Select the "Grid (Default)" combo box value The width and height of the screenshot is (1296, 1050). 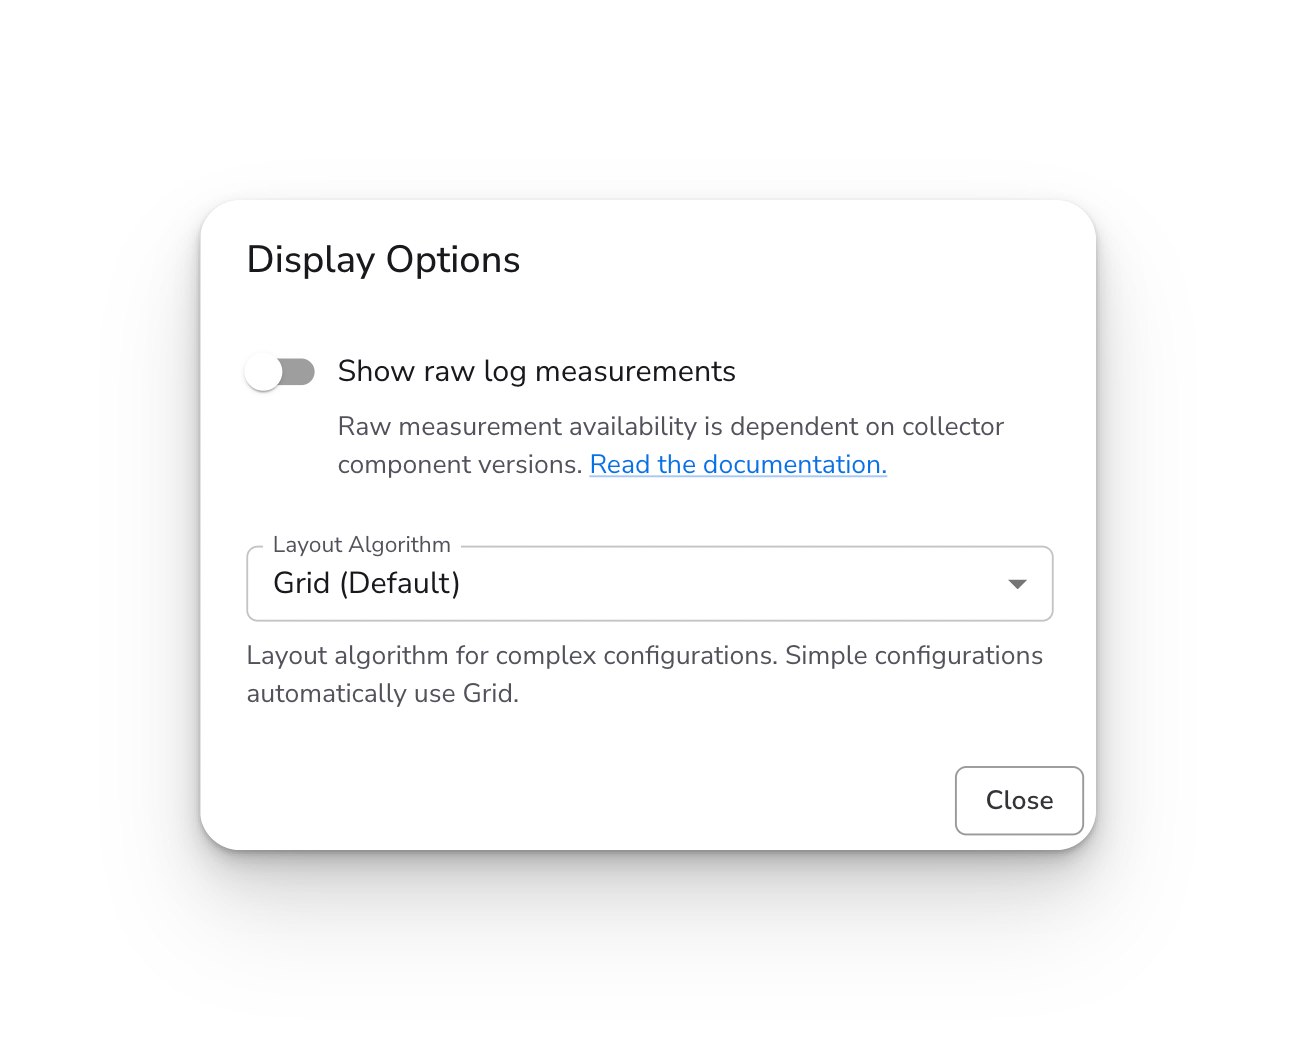tap(366, 583)
